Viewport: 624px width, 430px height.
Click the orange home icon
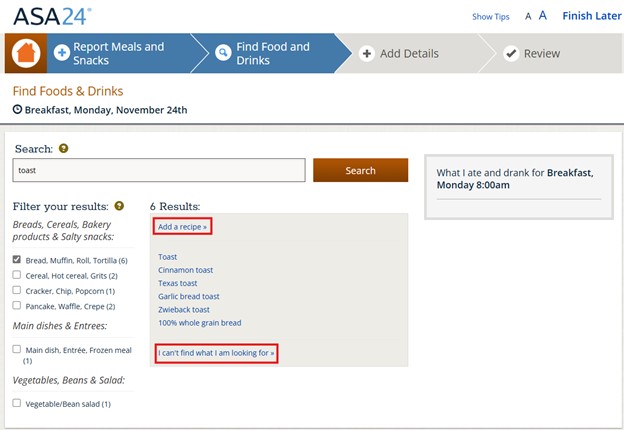click(x=27, y=53)
